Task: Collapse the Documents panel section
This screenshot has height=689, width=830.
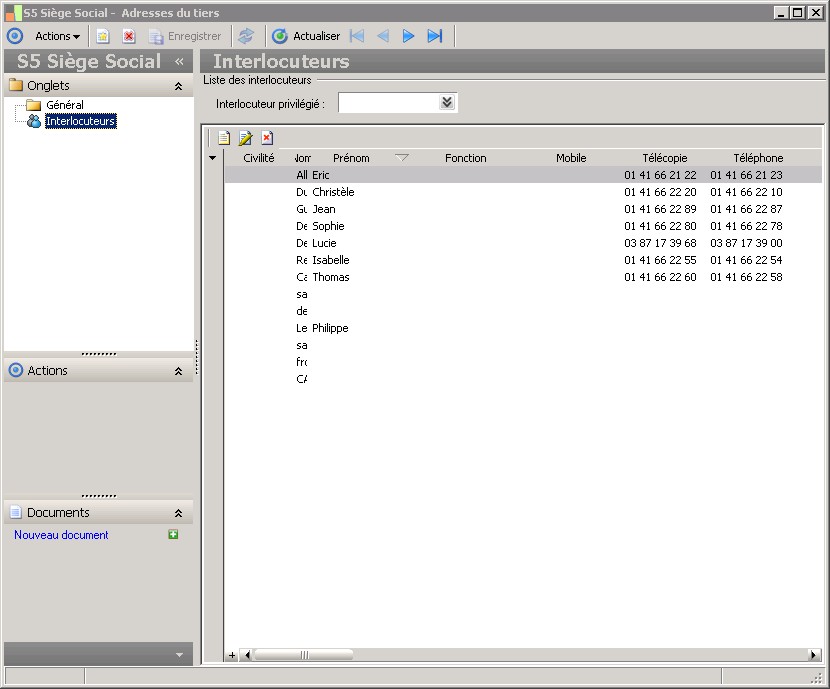Action: pyautogui.click(x=178, y=513)
